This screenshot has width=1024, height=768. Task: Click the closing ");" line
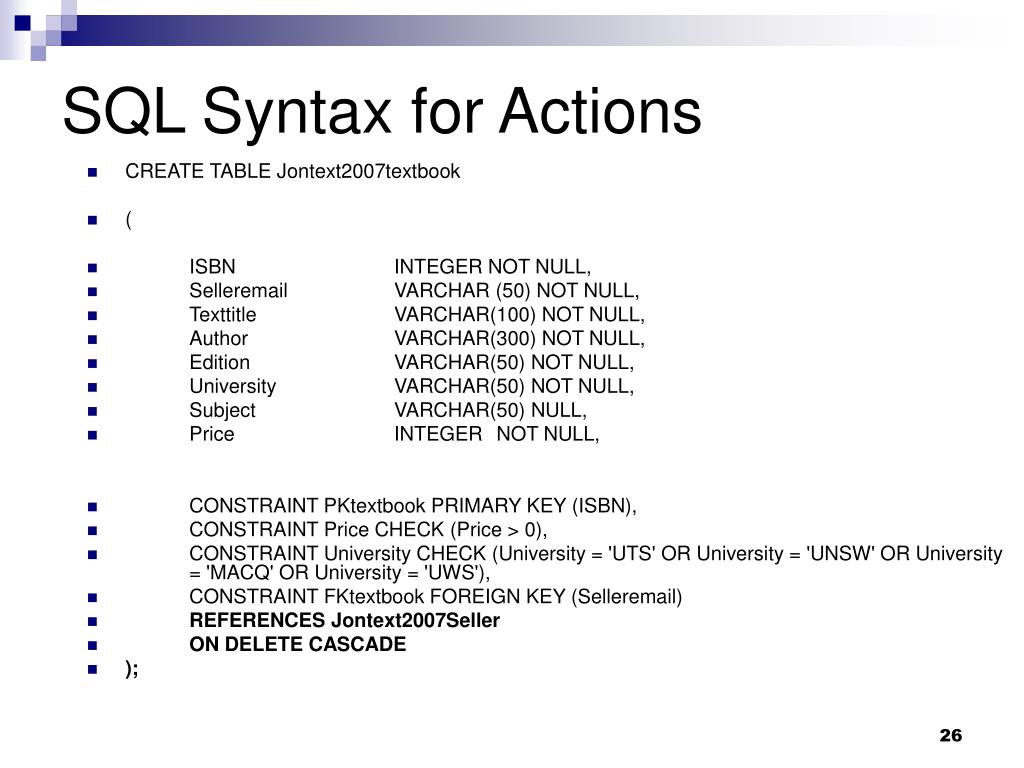[131, 669]
